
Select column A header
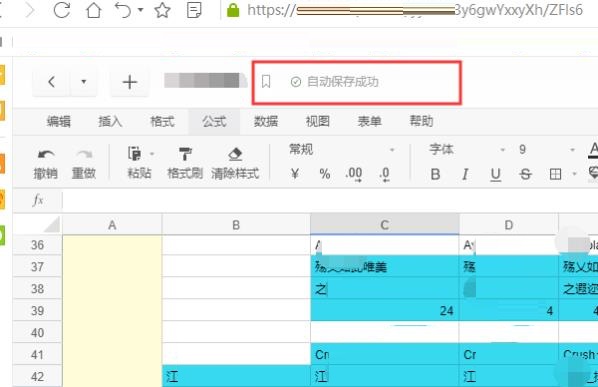pos(112,225)
